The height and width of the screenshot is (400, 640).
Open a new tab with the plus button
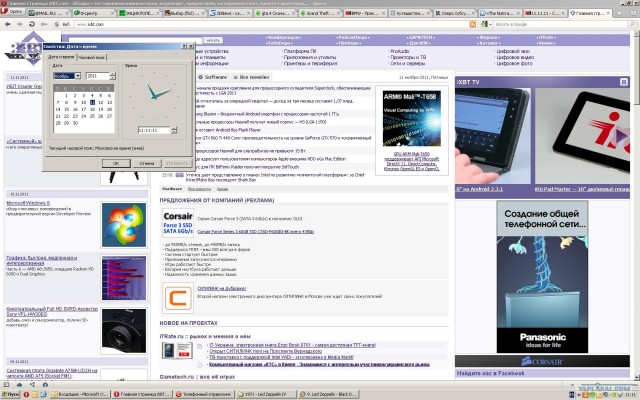[619, 13]
